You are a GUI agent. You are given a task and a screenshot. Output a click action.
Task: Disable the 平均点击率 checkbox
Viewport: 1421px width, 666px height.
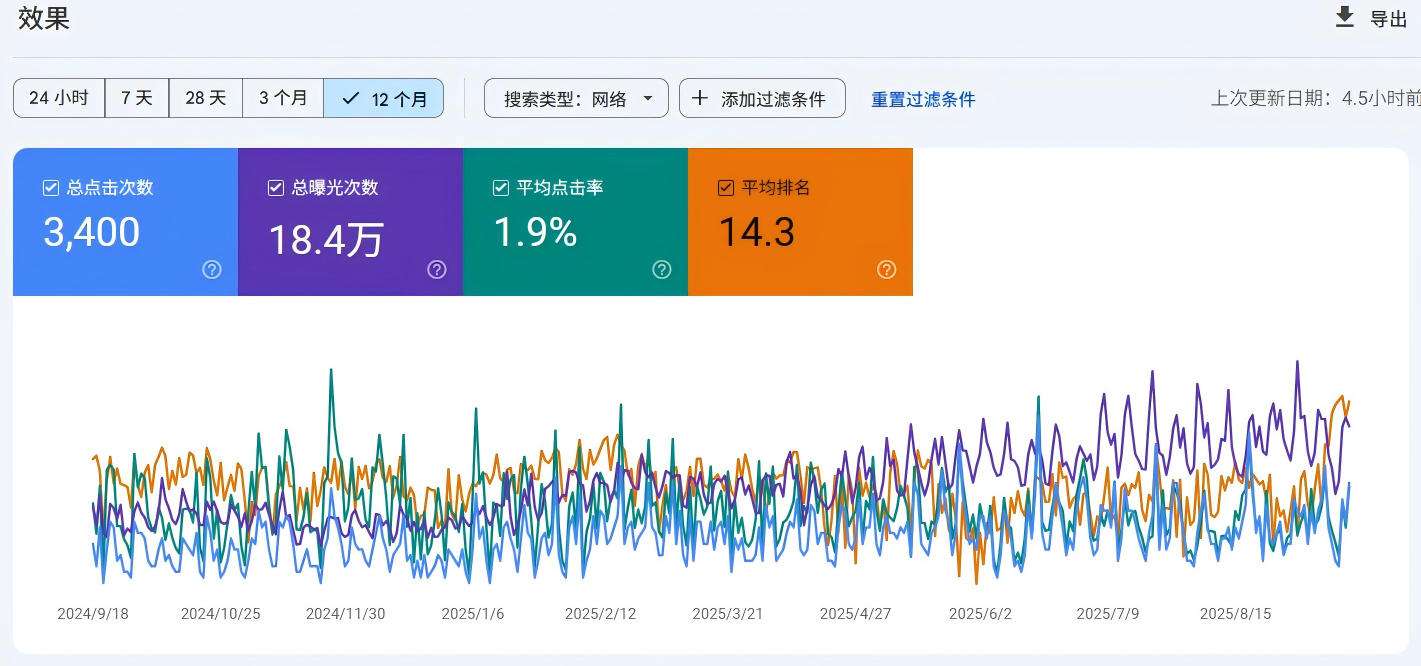coord(501,188)
